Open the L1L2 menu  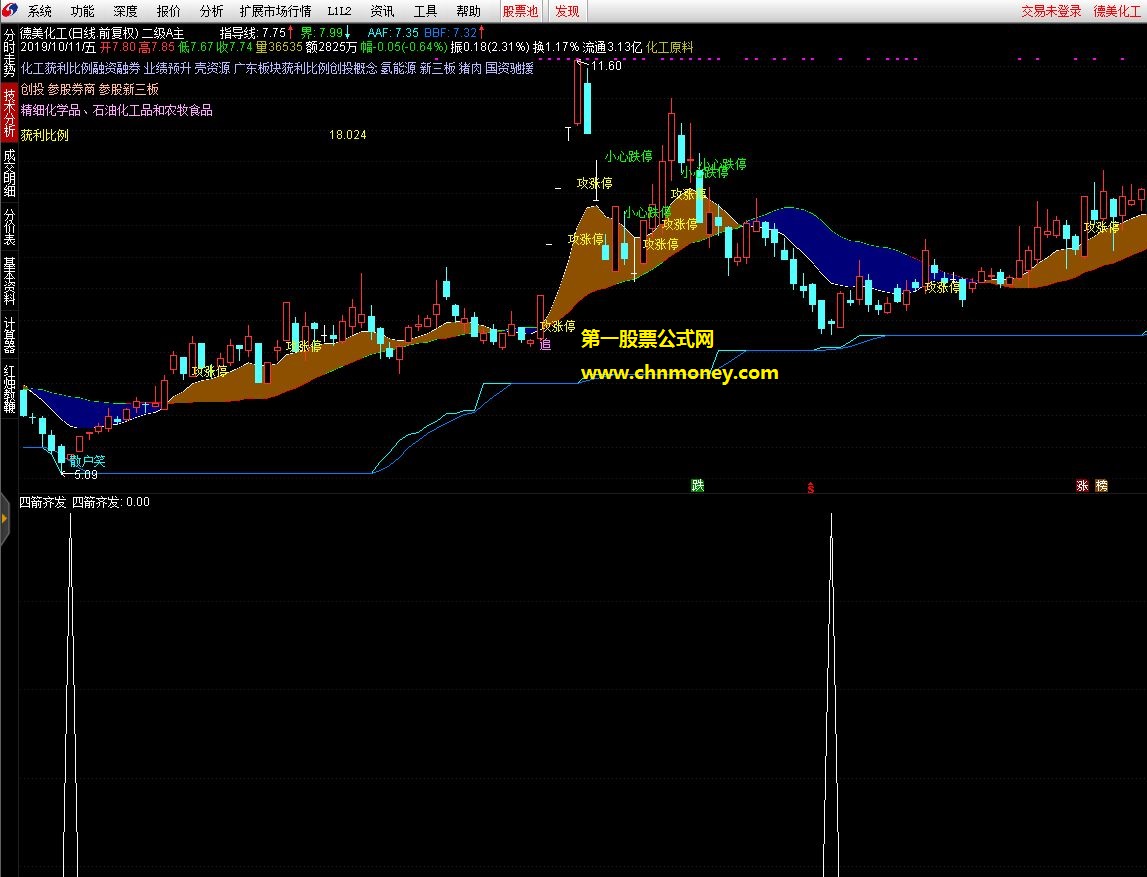tap(339, 11)
